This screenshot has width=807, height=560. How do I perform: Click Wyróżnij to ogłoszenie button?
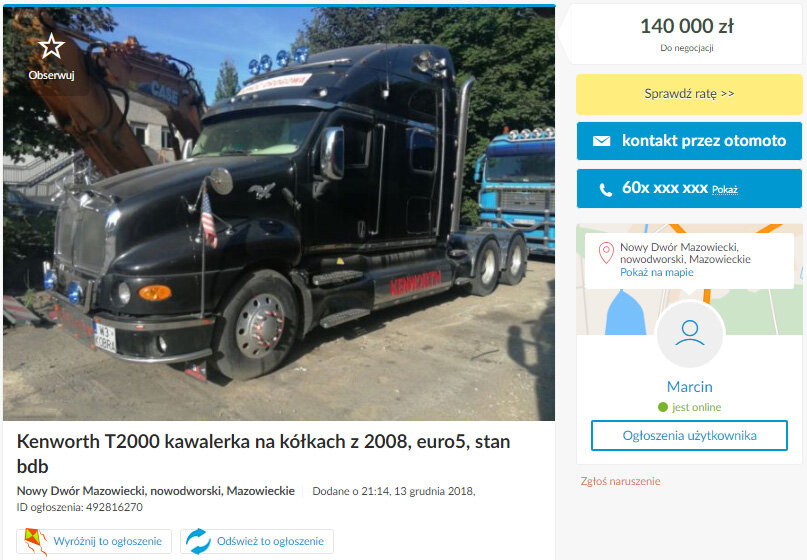coord(94,541)
